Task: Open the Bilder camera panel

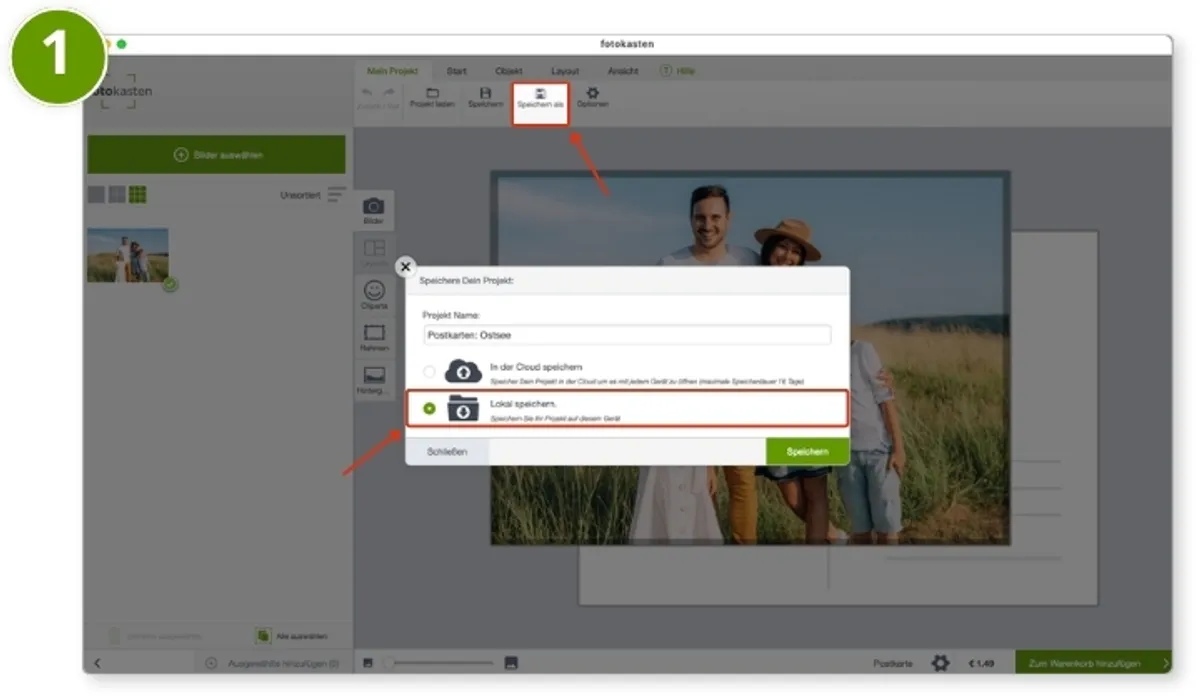Action: [373, 209]
